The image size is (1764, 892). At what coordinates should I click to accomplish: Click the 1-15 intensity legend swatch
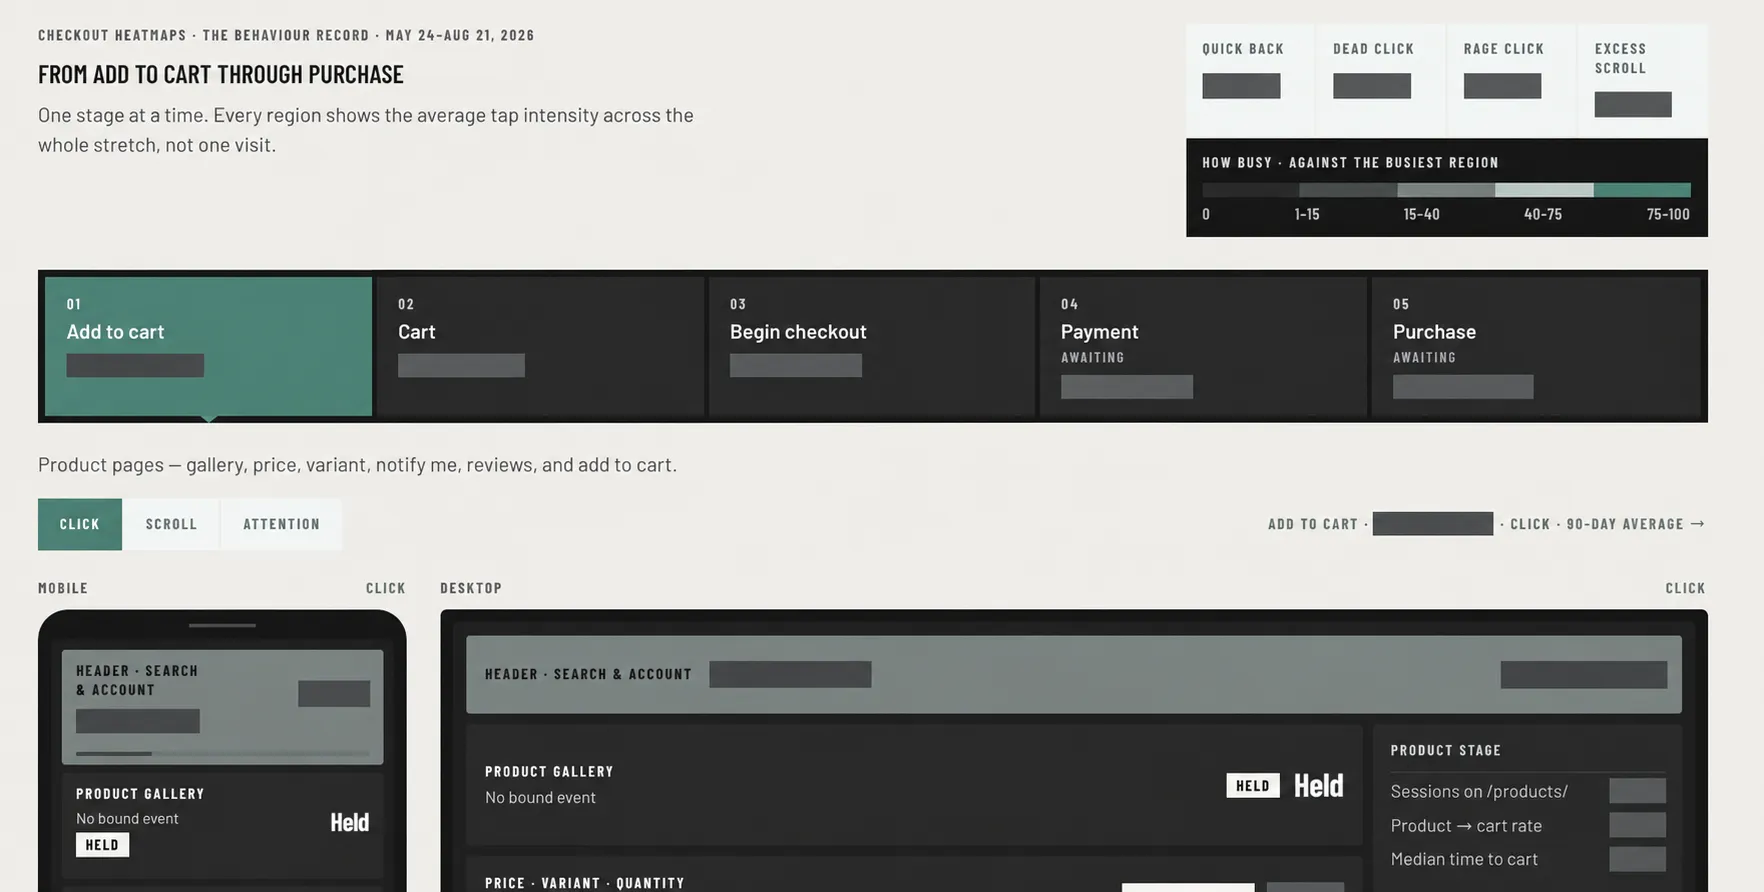(1348, 190)
